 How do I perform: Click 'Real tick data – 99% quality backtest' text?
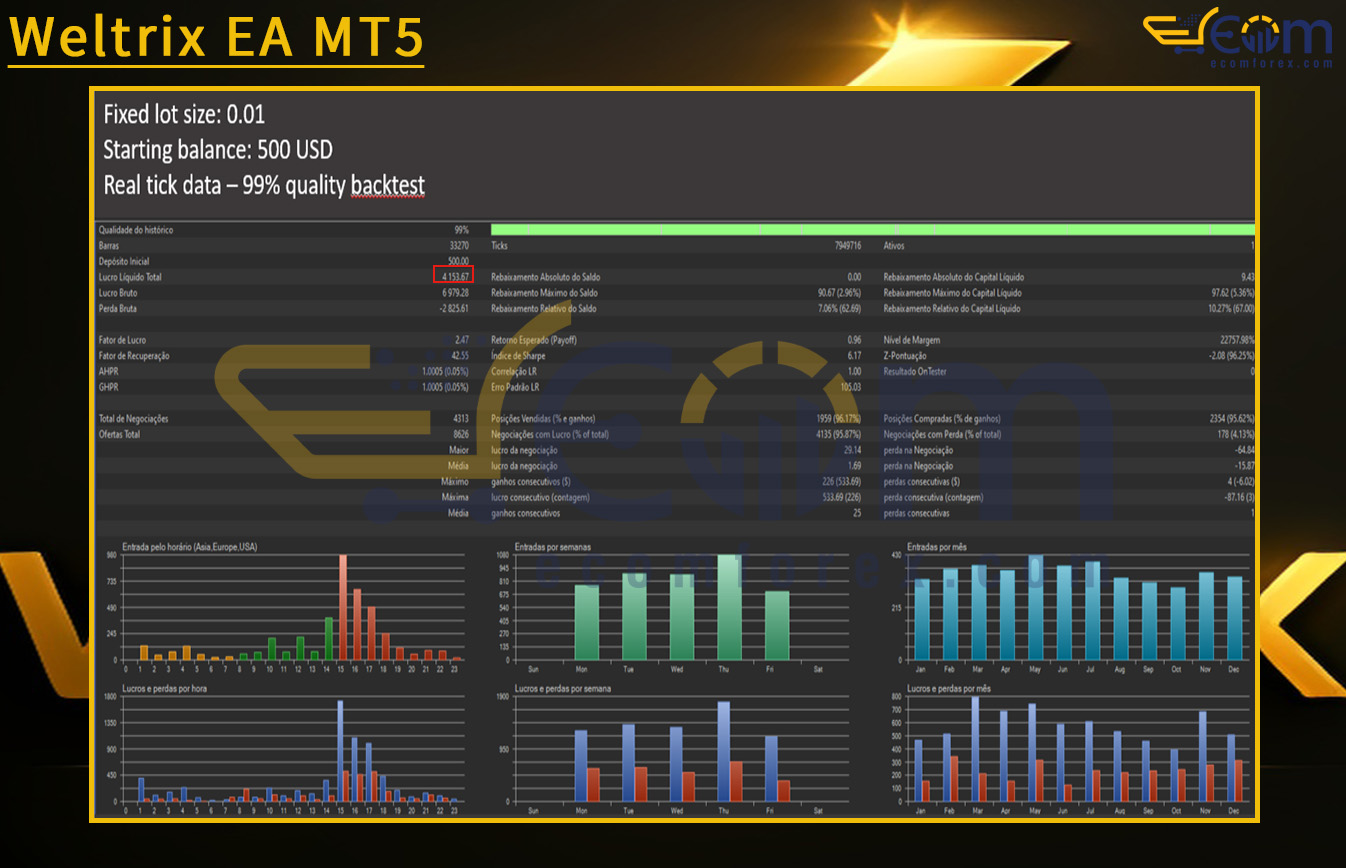[x=264, y=186]
